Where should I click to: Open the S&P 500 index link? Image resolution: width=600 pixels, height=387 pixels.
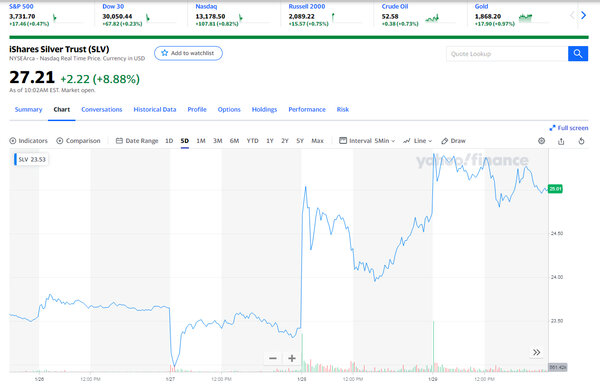click(x=21, y=7)
